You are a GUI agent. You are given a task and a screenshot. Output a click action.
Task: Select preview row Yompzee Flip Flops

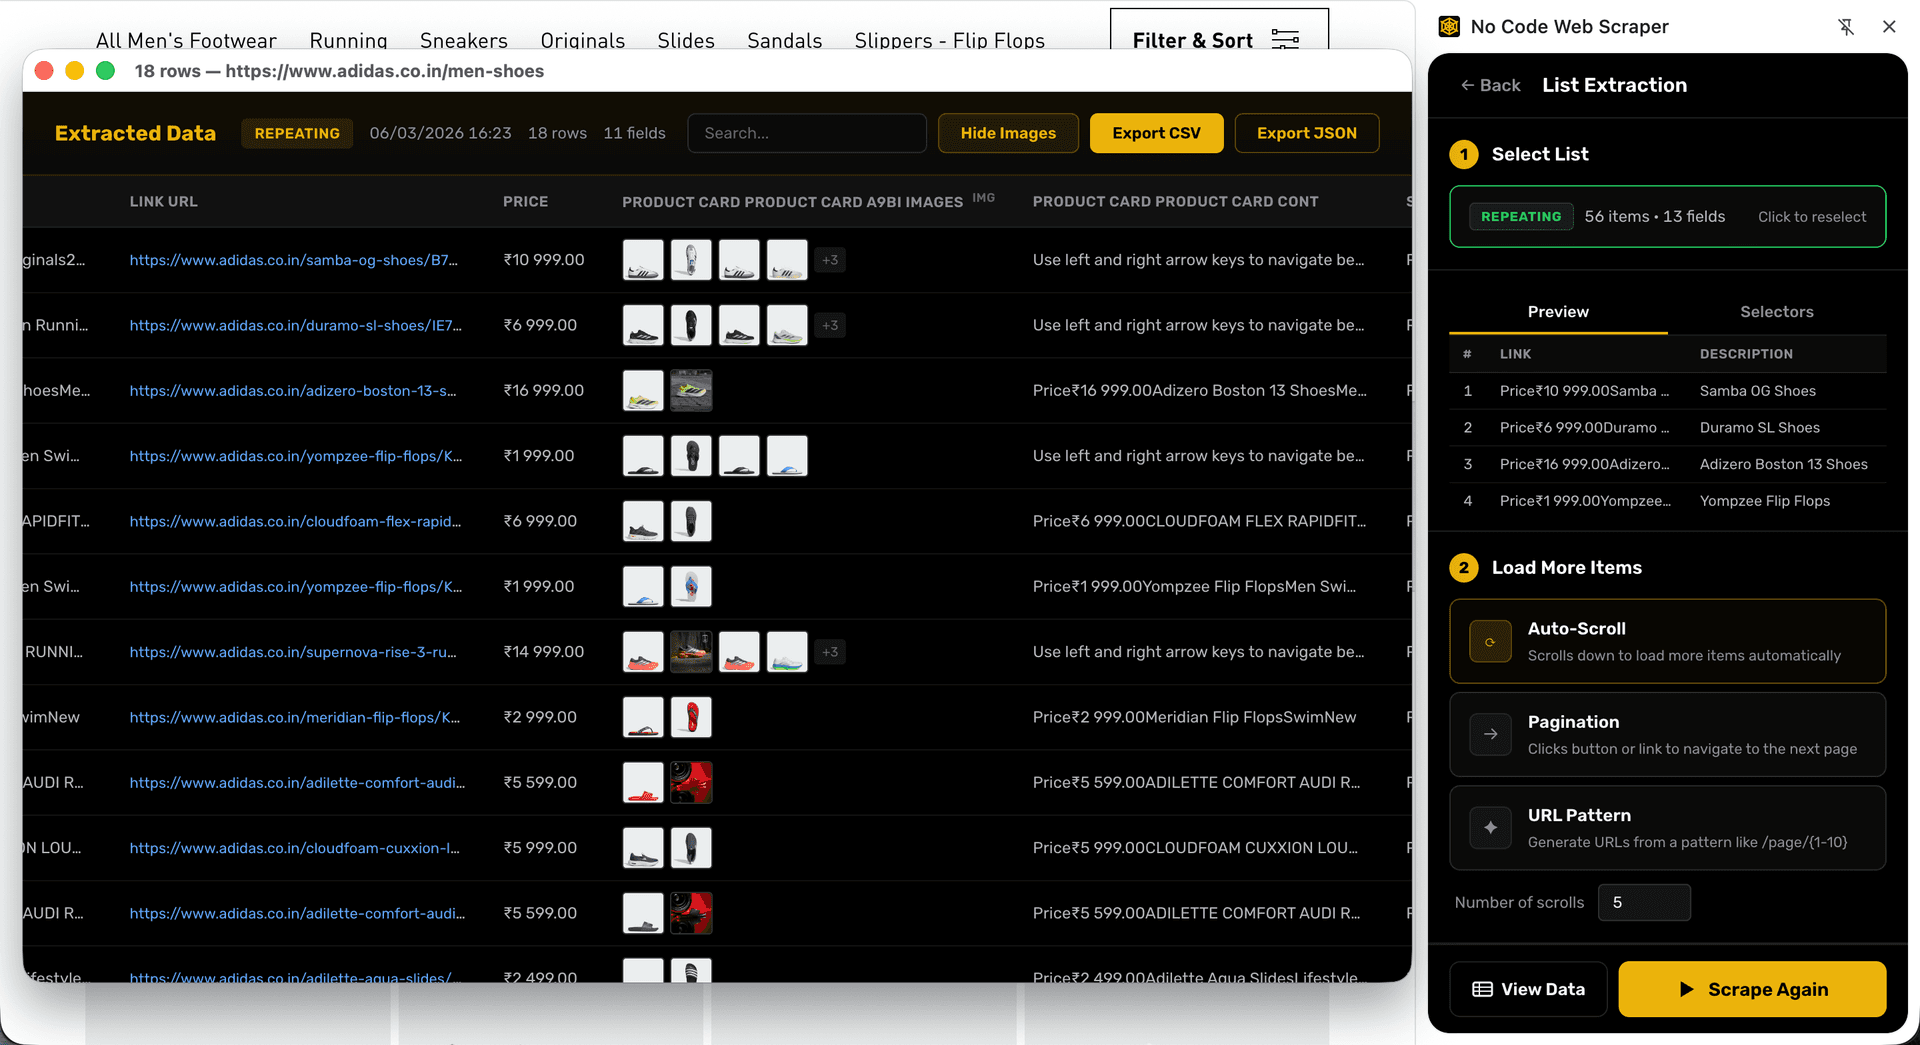(x=1667, y=501)
